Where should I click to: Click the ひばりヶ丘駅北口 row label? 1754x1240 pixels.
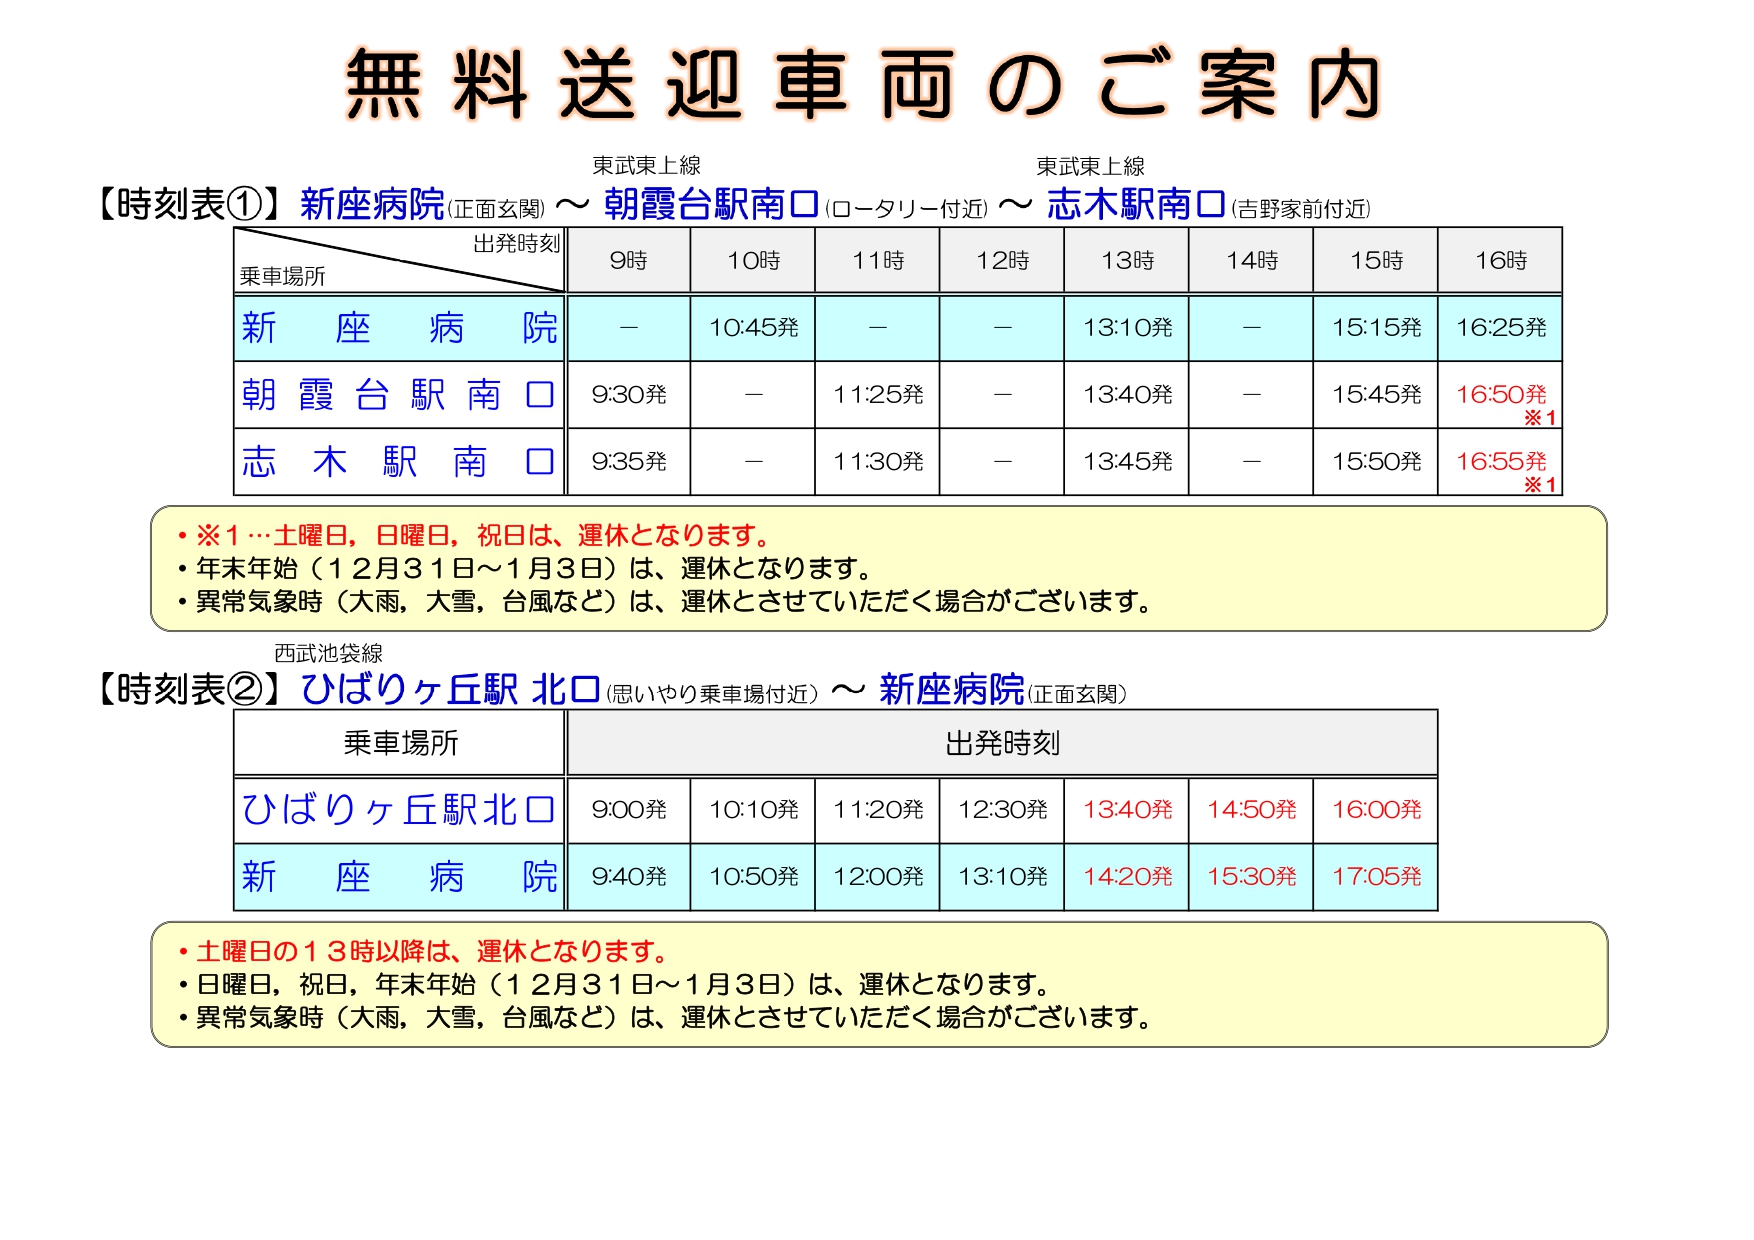point(398,810)
